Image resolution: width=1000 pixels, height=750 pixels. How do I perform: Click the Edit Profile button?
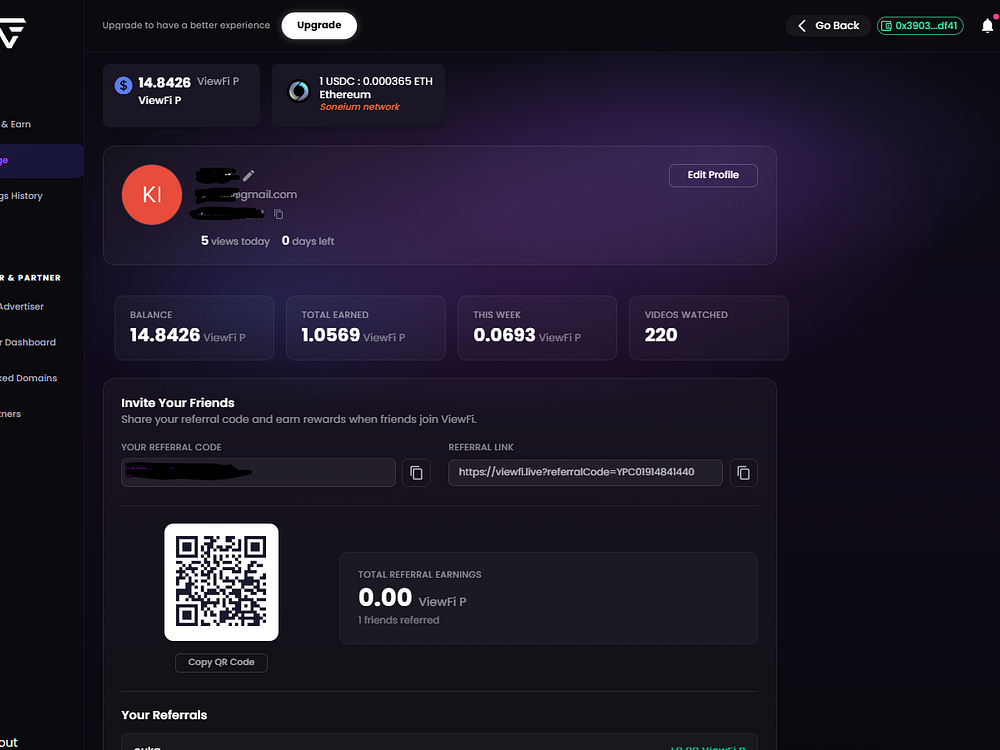click(x=713, y=175)
